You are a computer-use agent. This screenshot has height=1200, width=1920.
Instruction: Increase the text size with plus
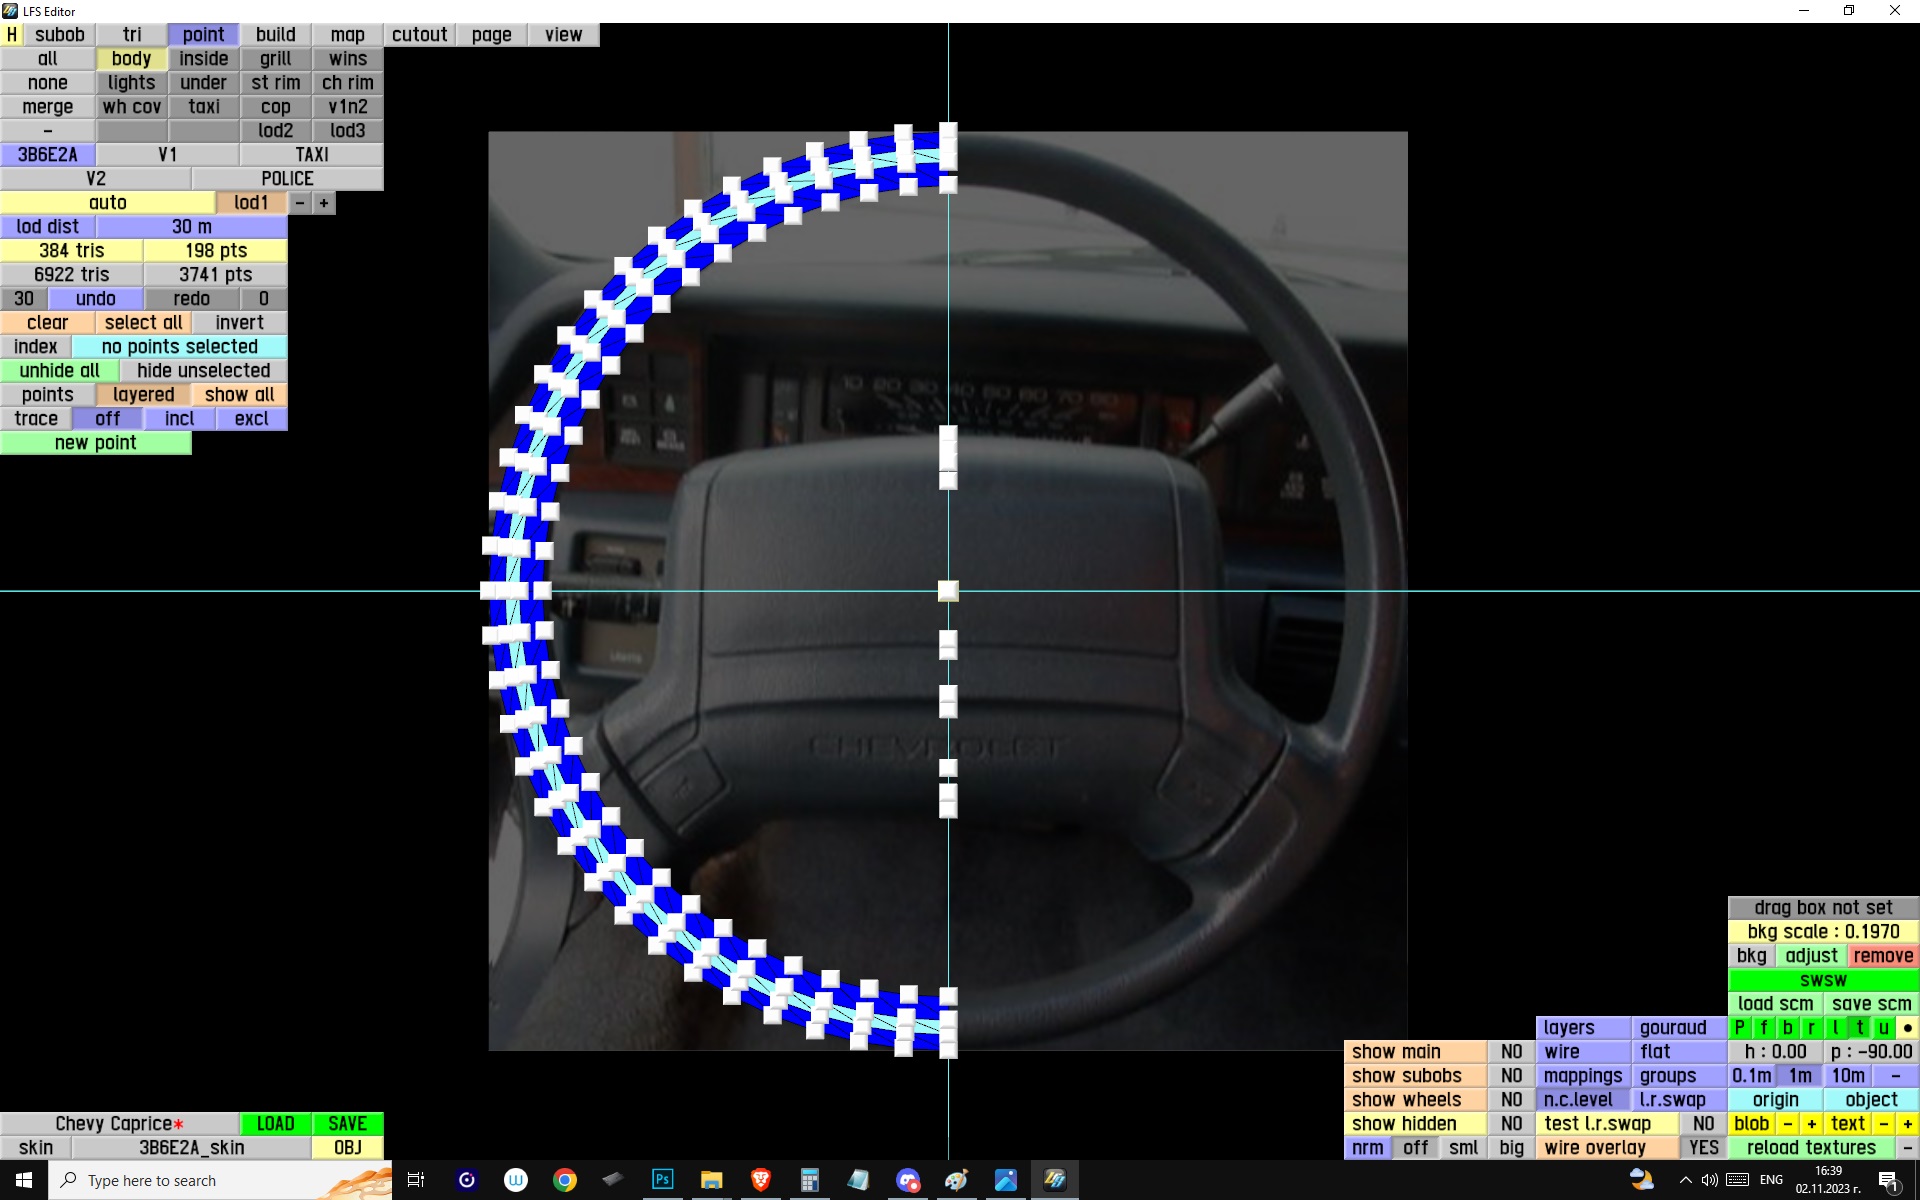(x=1907, y=1124)
